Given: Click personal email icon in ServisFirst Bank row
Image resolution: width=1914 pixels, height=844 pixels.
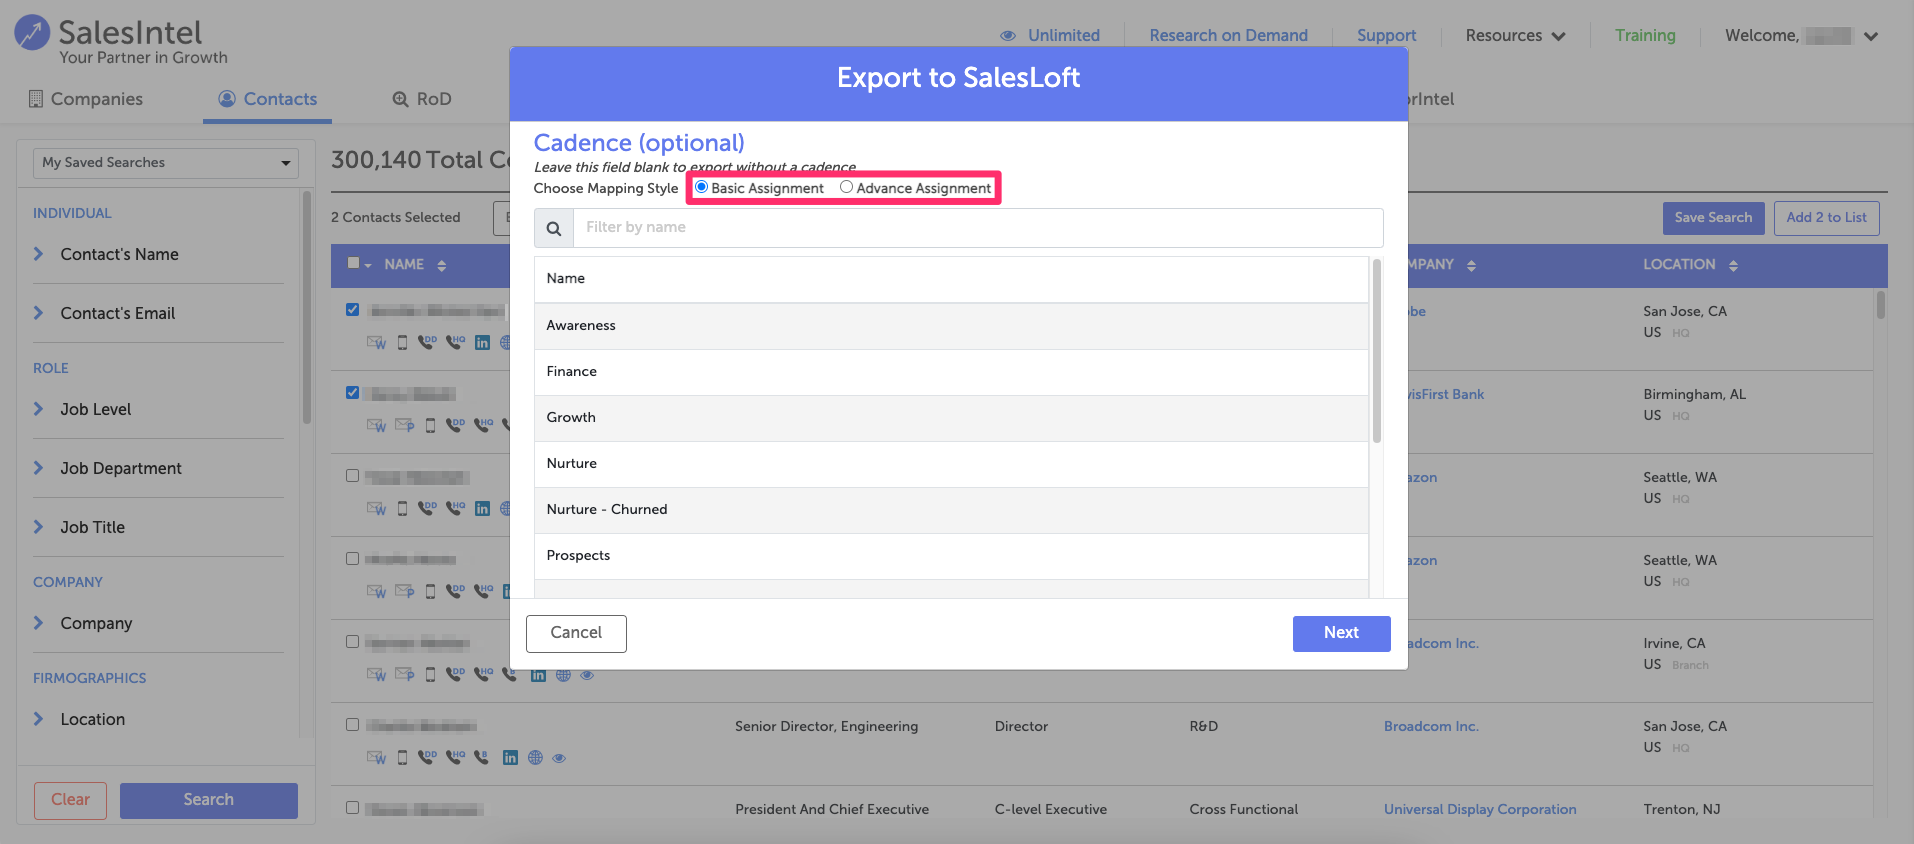Looking at the screenshot, I should click(x=404, y=425).
